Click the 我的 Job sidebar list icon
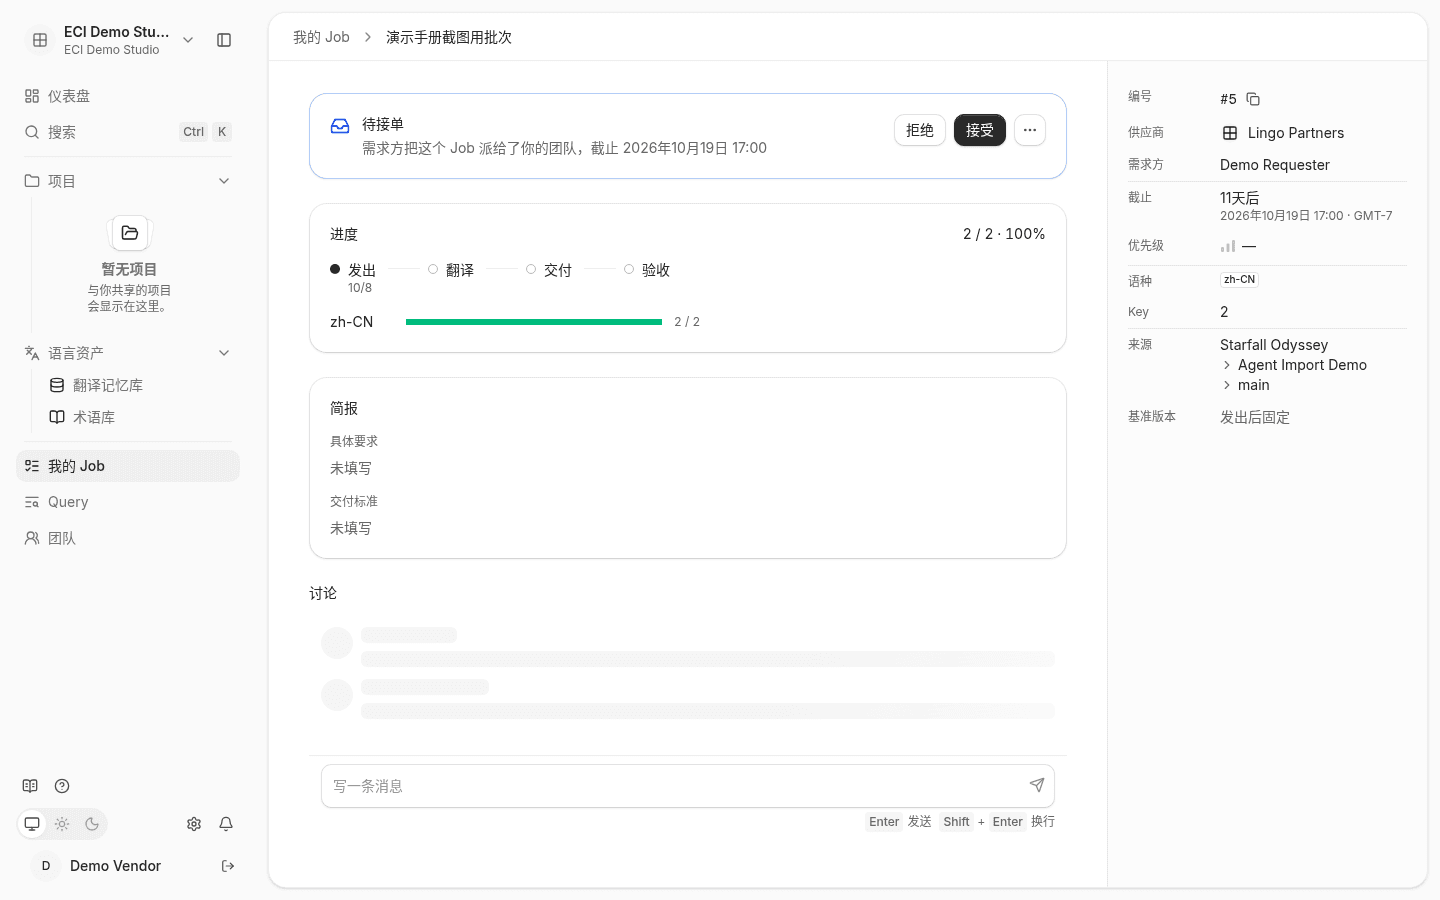 pos(32,466)
